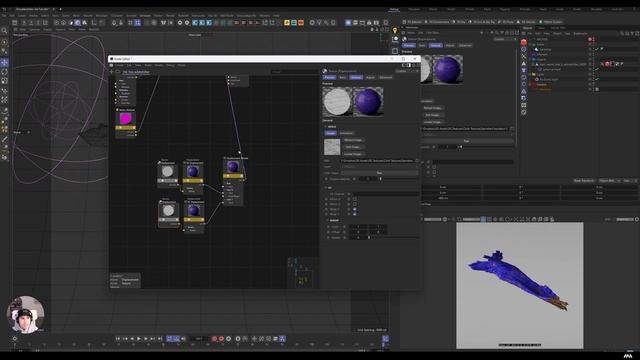Click the first red record keyframe button
The image size is (640, 360).
[214, 339]
